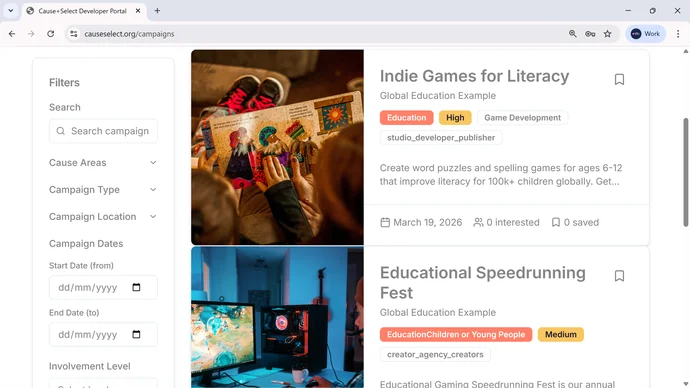Expand the Campaign Type filter
This screenshot has height=388, width=690.
(103, 190)
